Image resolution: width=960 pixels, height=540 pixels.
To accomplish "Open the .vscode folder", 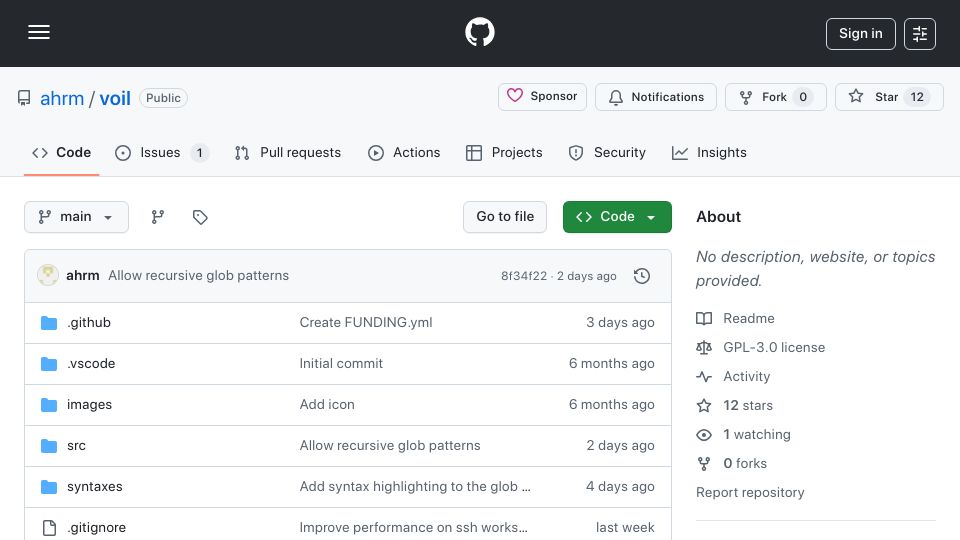I will [91, 364].
